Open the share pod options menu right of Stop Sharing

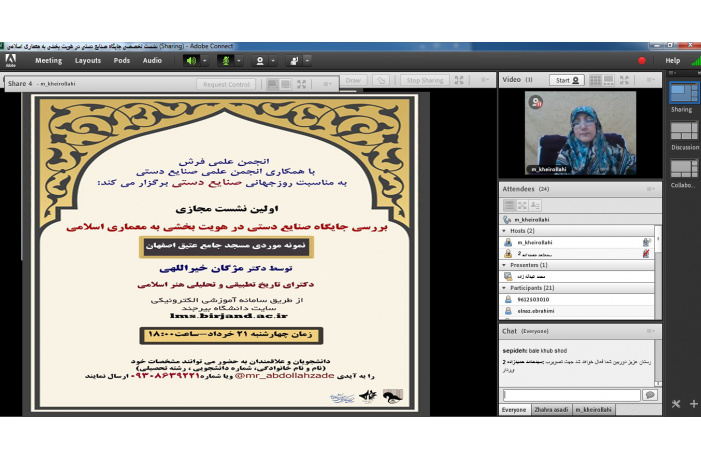485,80
